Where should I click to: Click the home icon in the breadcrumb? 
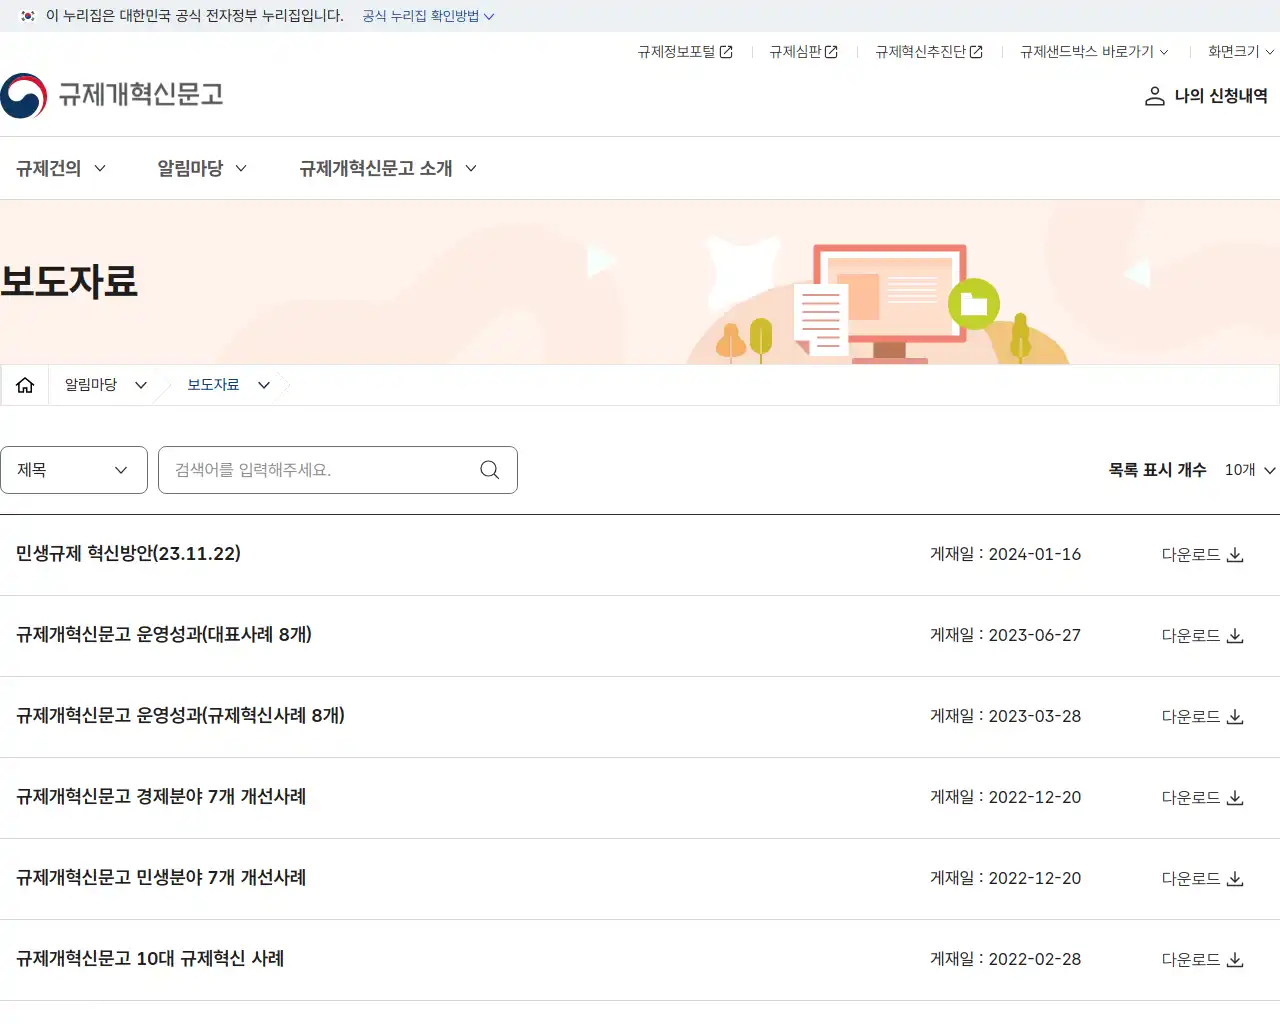pos(25,384)
